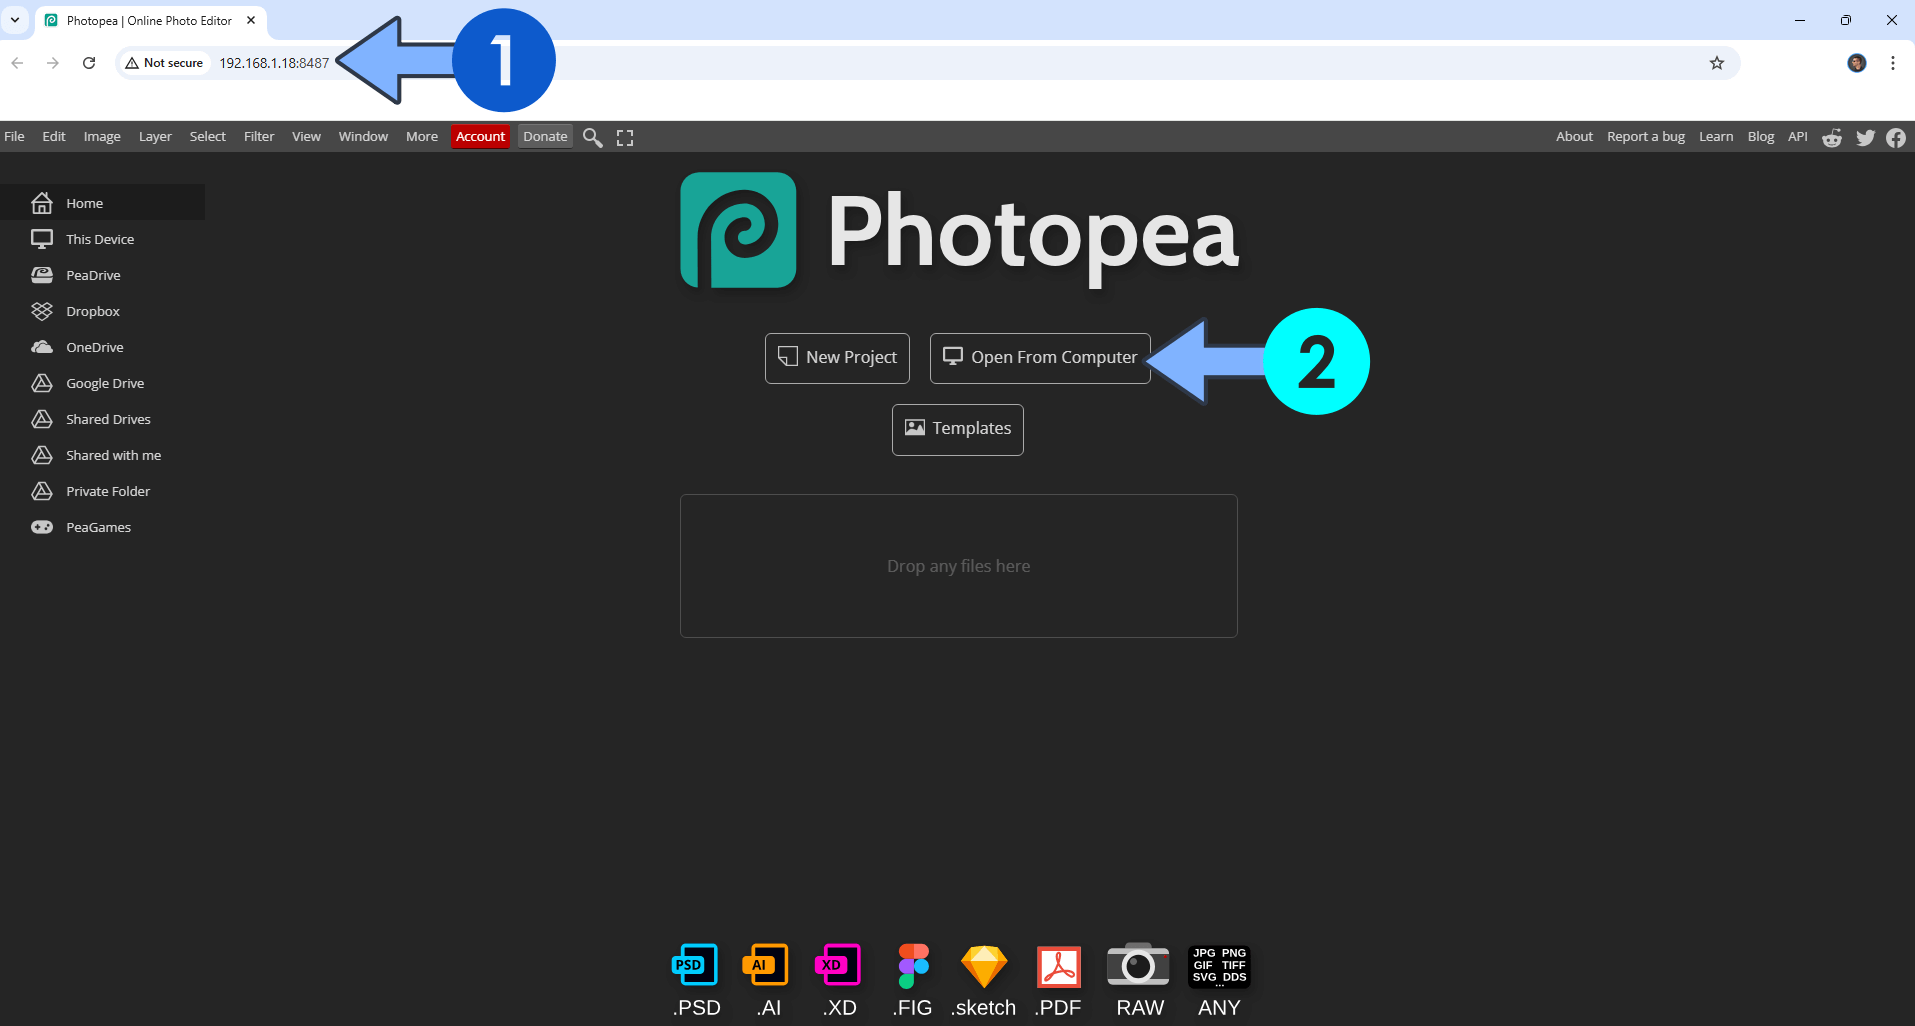Open the Chrome profile avatar

1857,63
